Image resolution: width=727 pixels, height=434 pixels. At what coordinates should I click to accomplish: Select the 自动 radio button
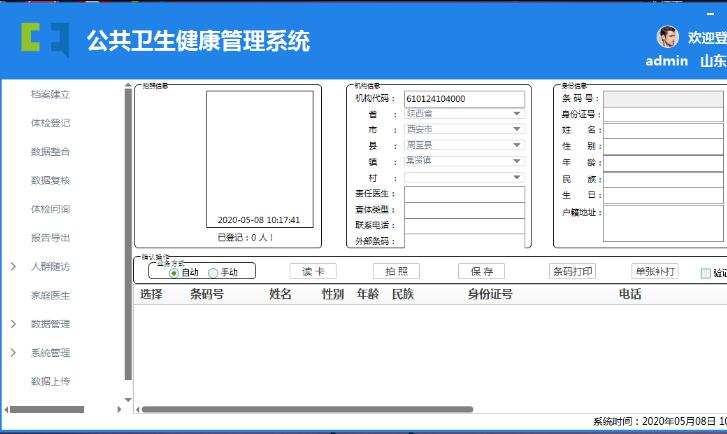pos(174,272)
